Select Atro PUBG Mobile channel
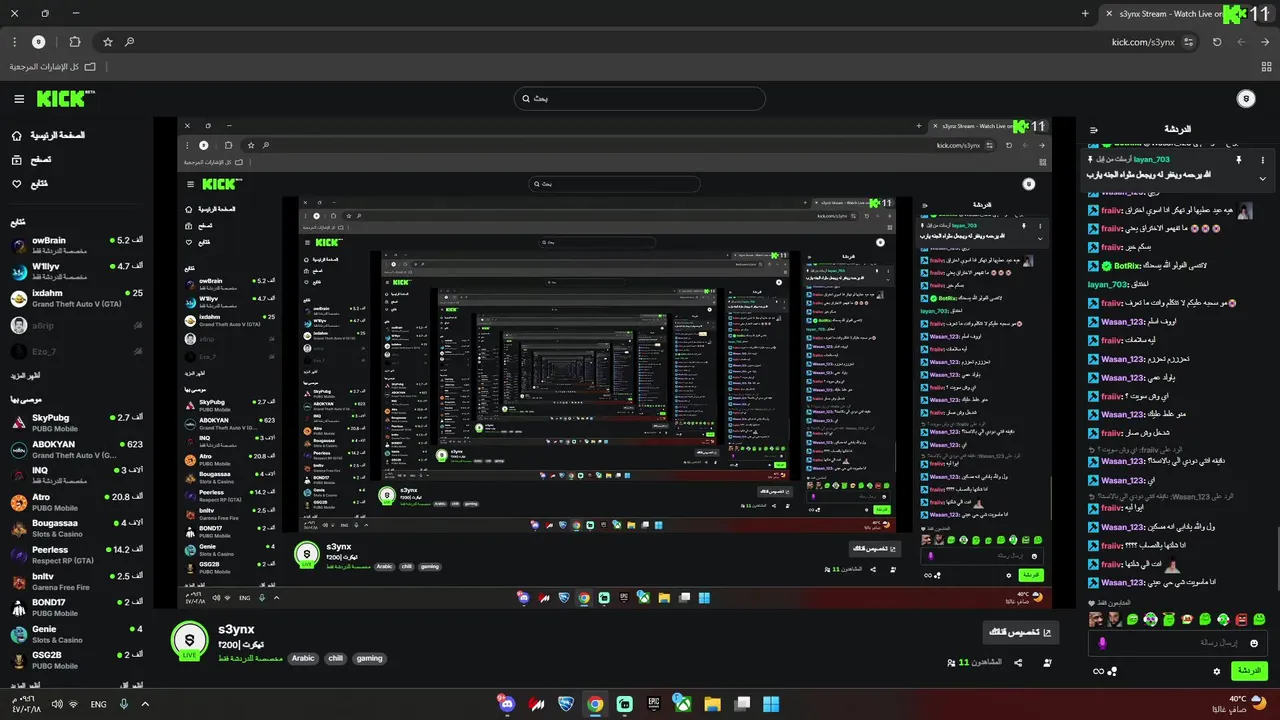 coord(76,502)
